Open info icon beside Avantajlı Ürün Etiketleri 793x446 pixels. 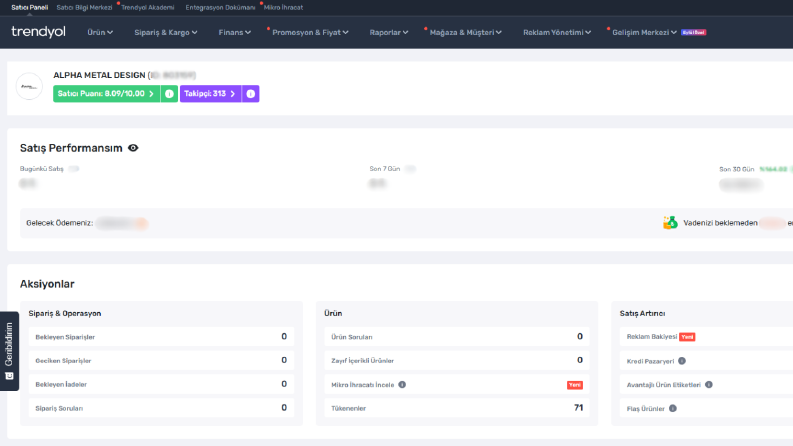pyautogui.click(x=709, y=384)
